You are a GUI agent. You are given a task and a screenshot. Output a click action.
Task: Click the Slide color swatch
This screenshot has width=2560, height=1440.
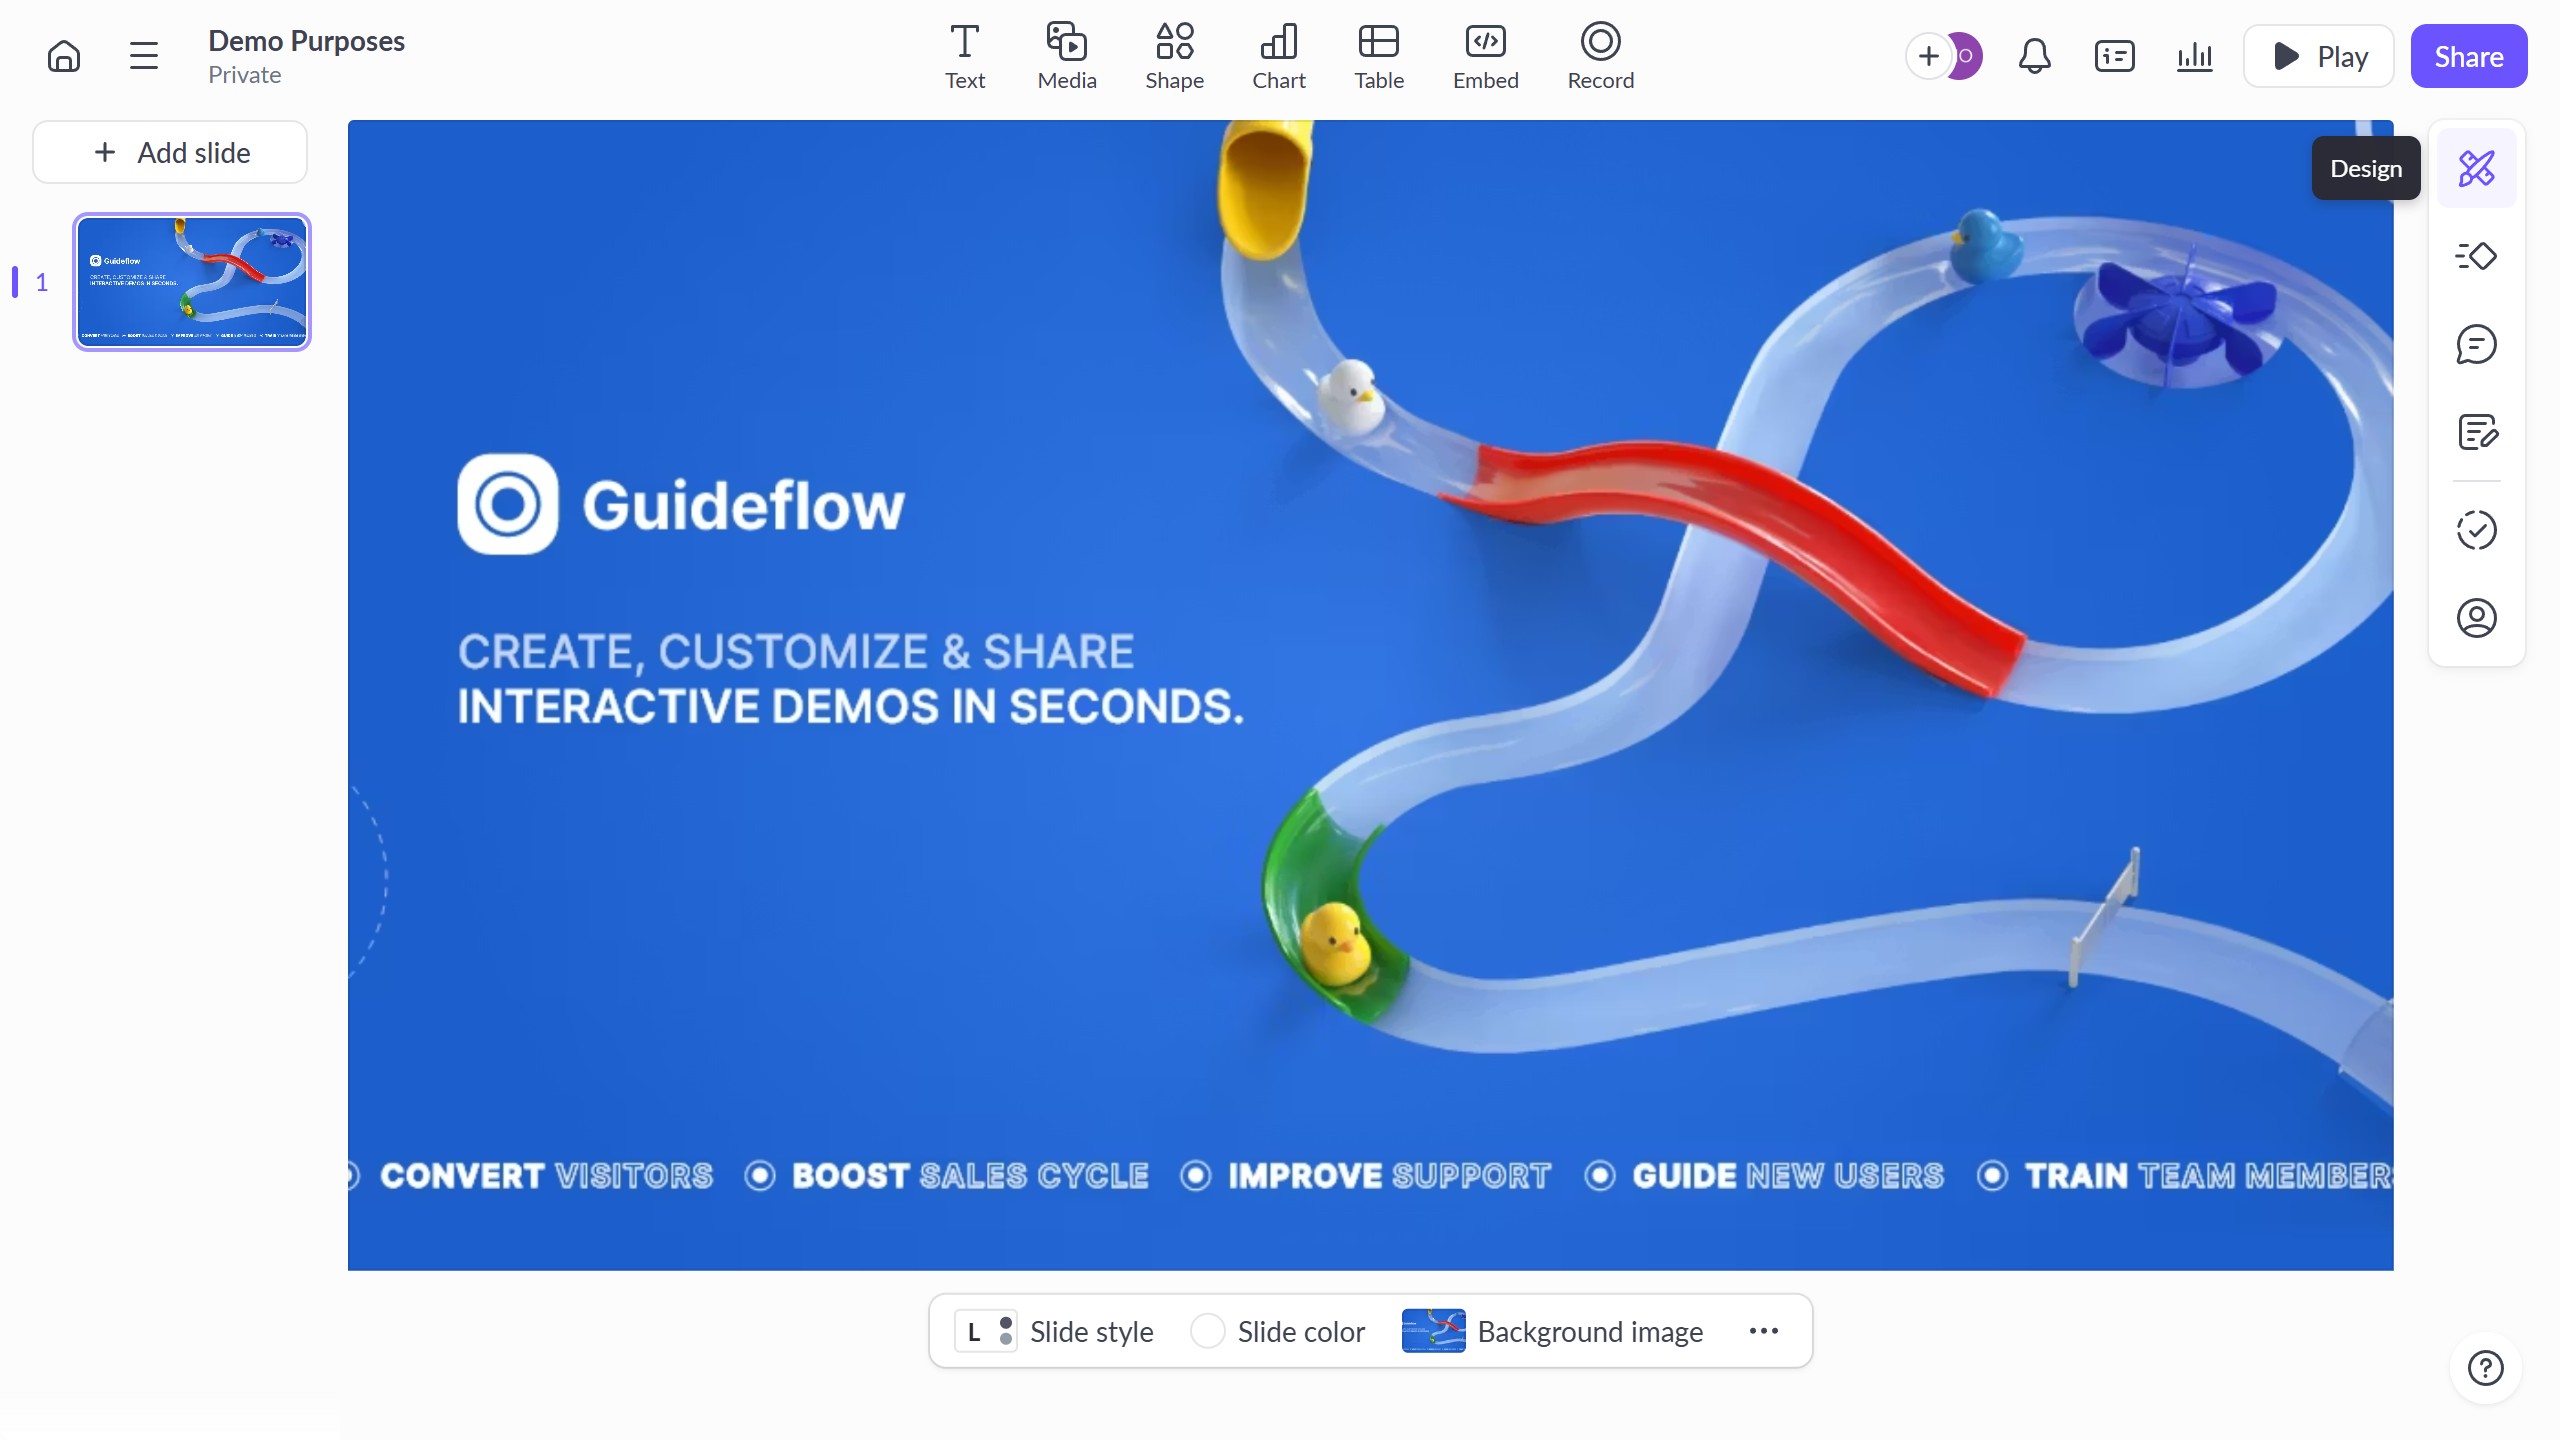click(1208, 1331)
